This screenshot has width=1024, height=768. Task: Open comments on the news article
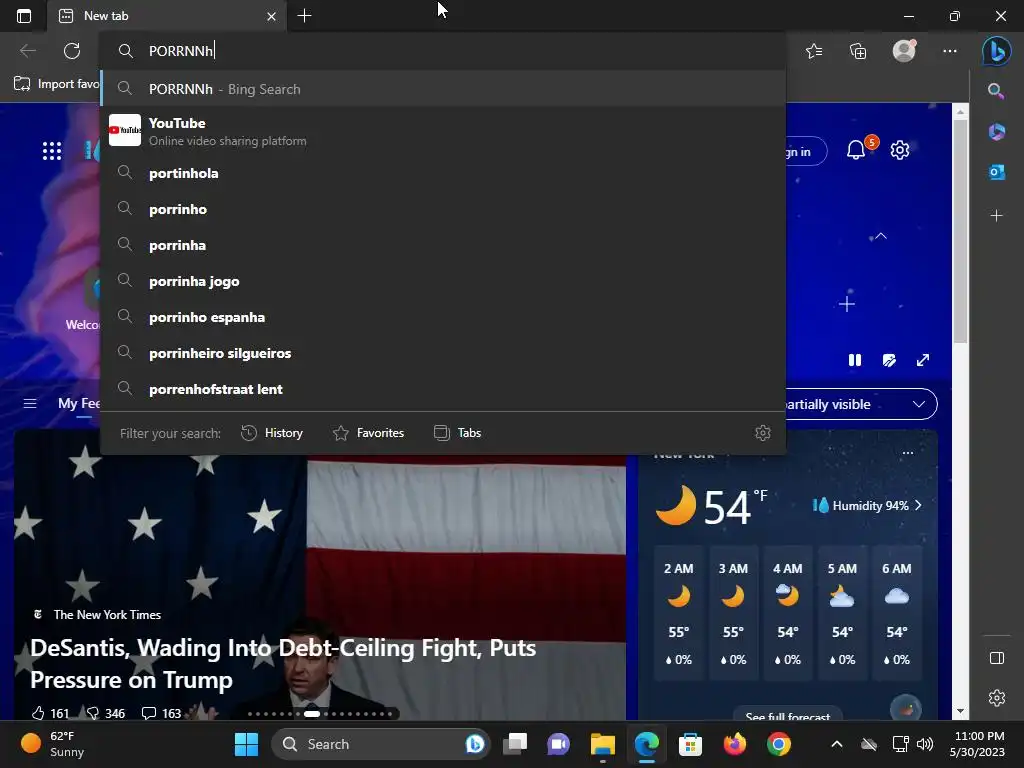pos(161,713)
